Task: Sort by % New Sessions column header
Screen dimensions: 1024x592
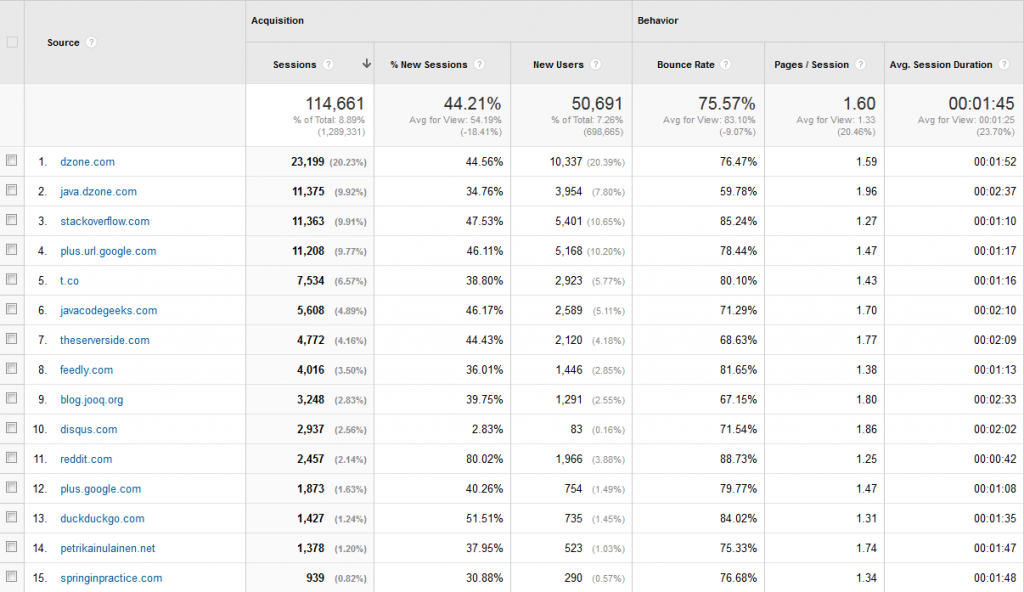Action: tap(428, 64)
